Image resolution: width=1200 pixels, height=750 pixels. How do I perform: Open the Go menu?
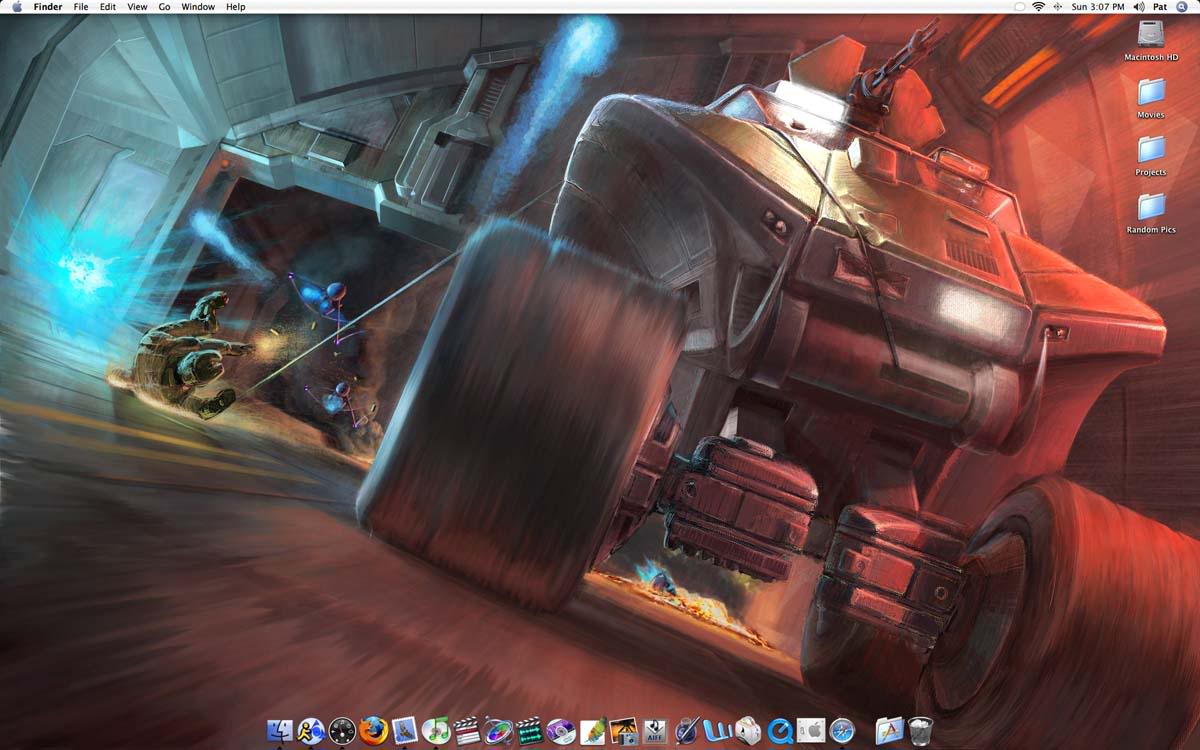[x=164, y=7]
